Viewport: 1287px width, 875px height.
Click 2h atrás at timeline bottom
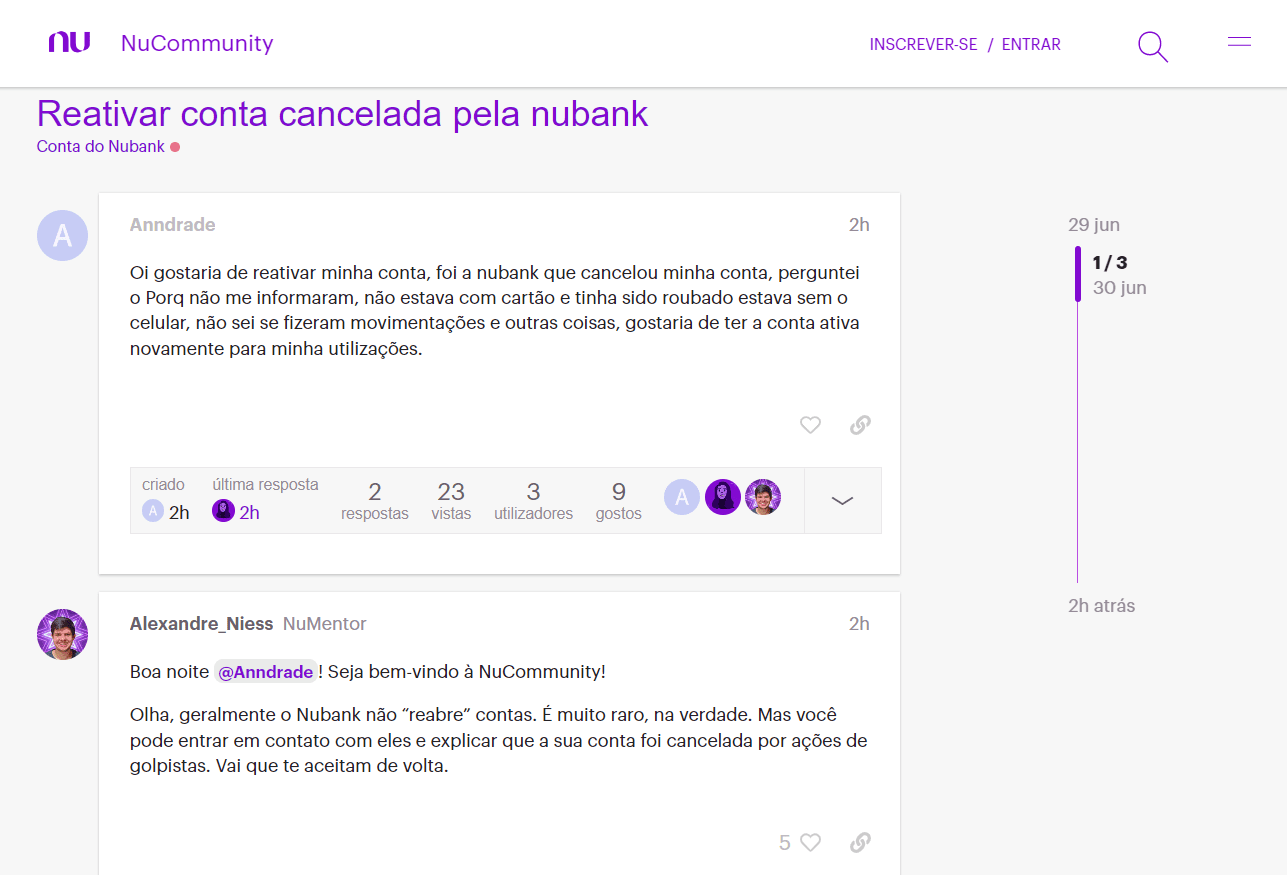point(1101,606)
